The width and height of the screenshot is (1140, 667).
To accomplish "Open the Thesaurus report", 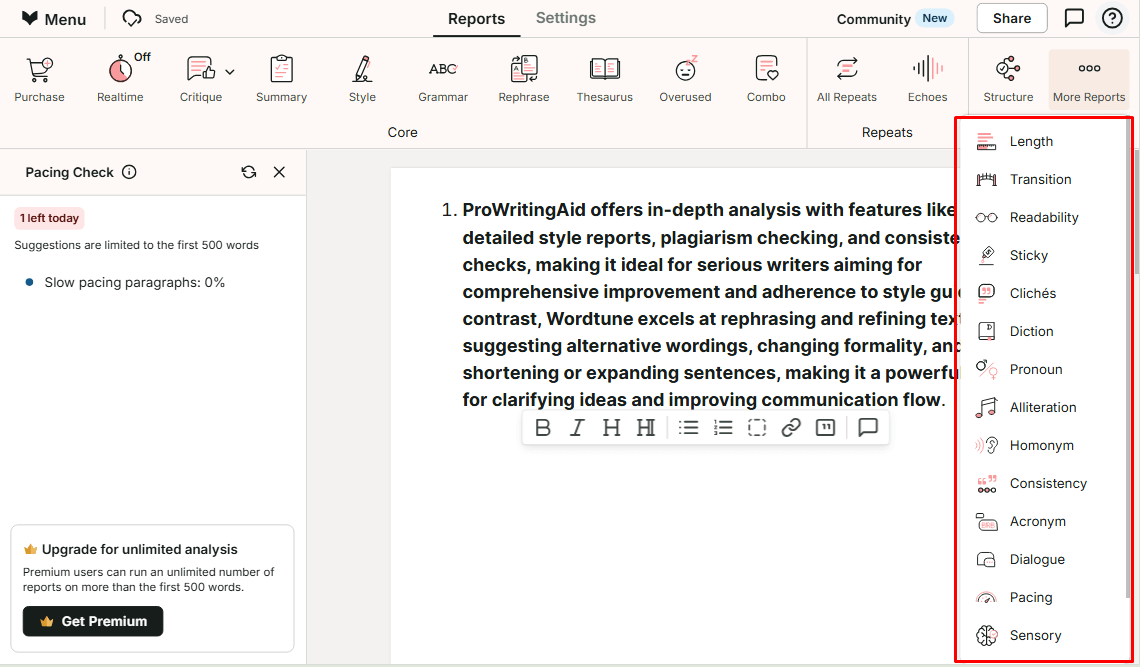I will tap(604, 80).
